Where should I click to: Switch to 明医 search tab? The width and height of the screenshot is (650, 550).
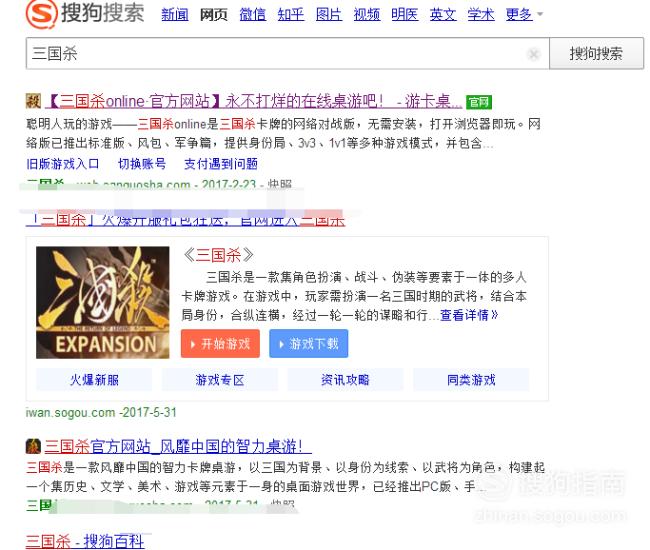(x=405, y=15)
